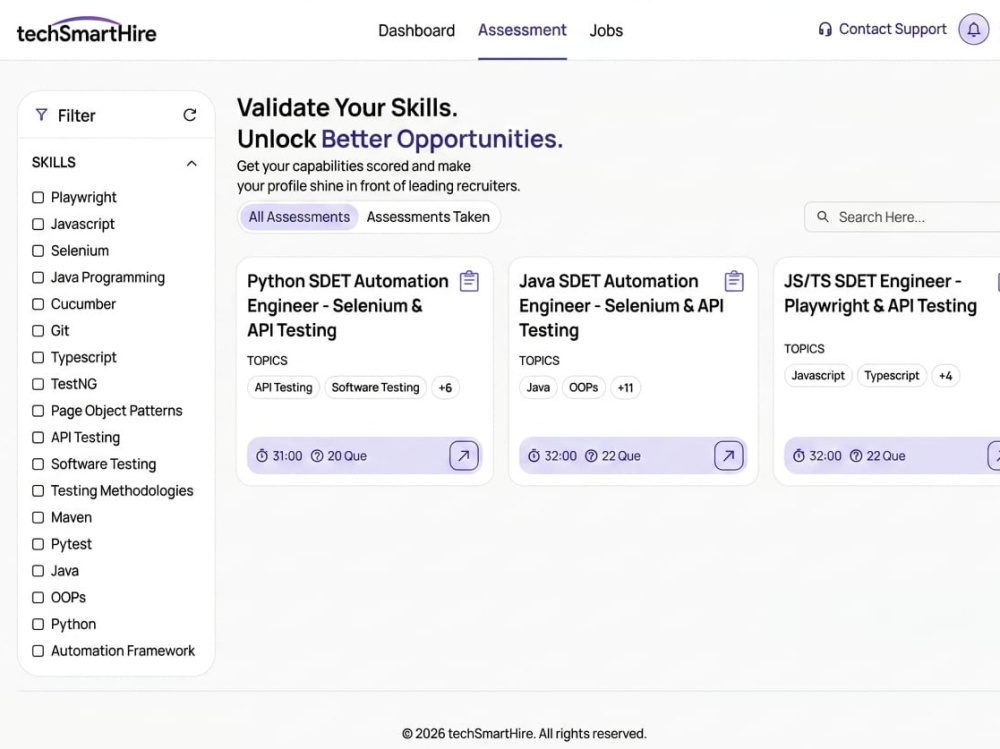Check the Playwright skill checkbox
Viewport: 1000px width, 749px height.
38,197
